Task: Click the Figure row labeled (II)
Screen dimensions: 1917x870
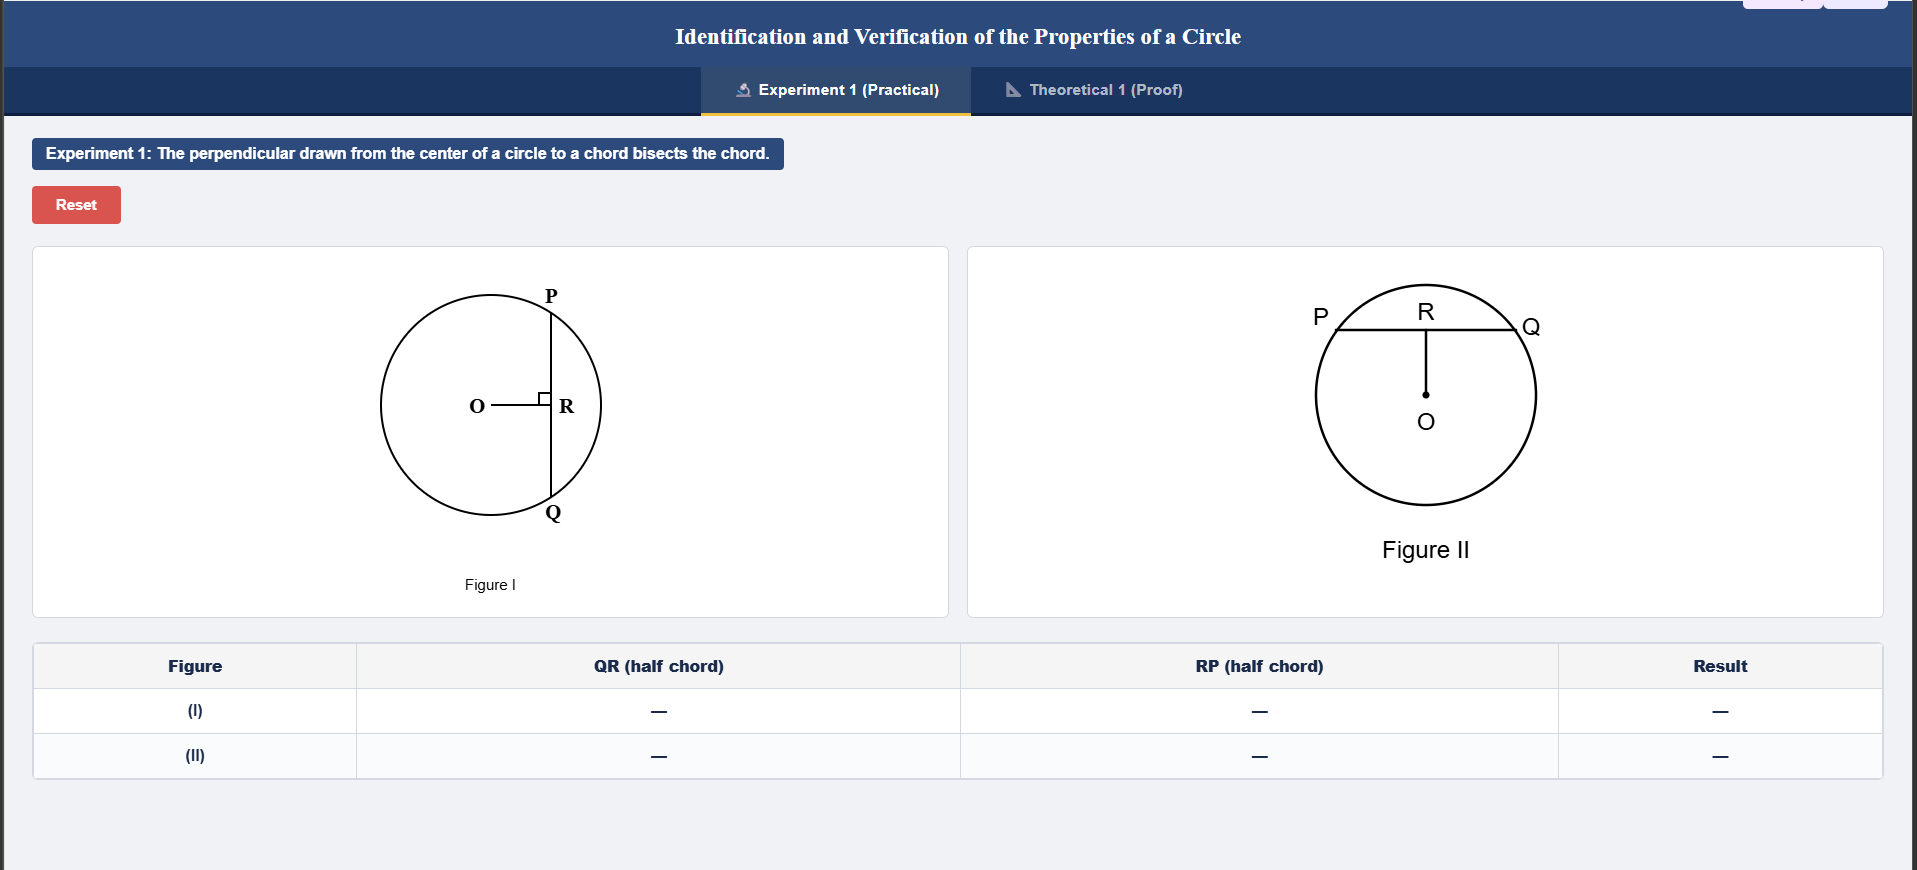Action: (x=194, y=756)
